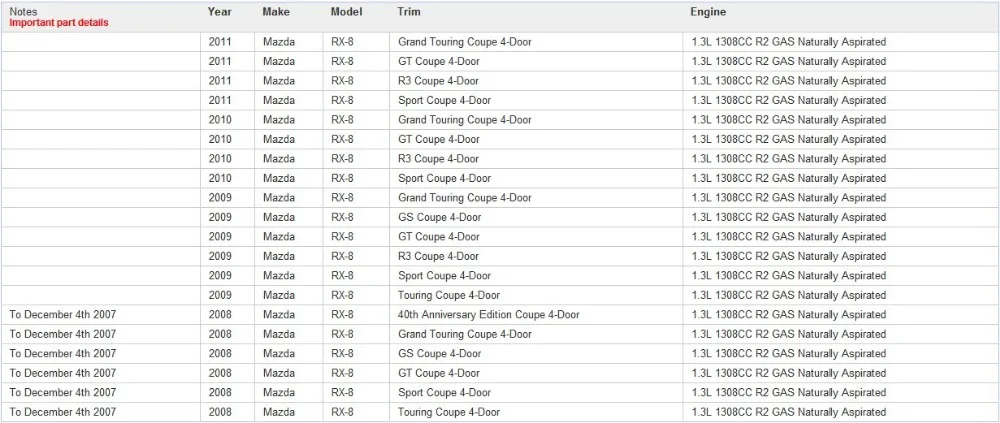Click note next to 2008 40th Anniversary Edition

click(x=62, y=315)
